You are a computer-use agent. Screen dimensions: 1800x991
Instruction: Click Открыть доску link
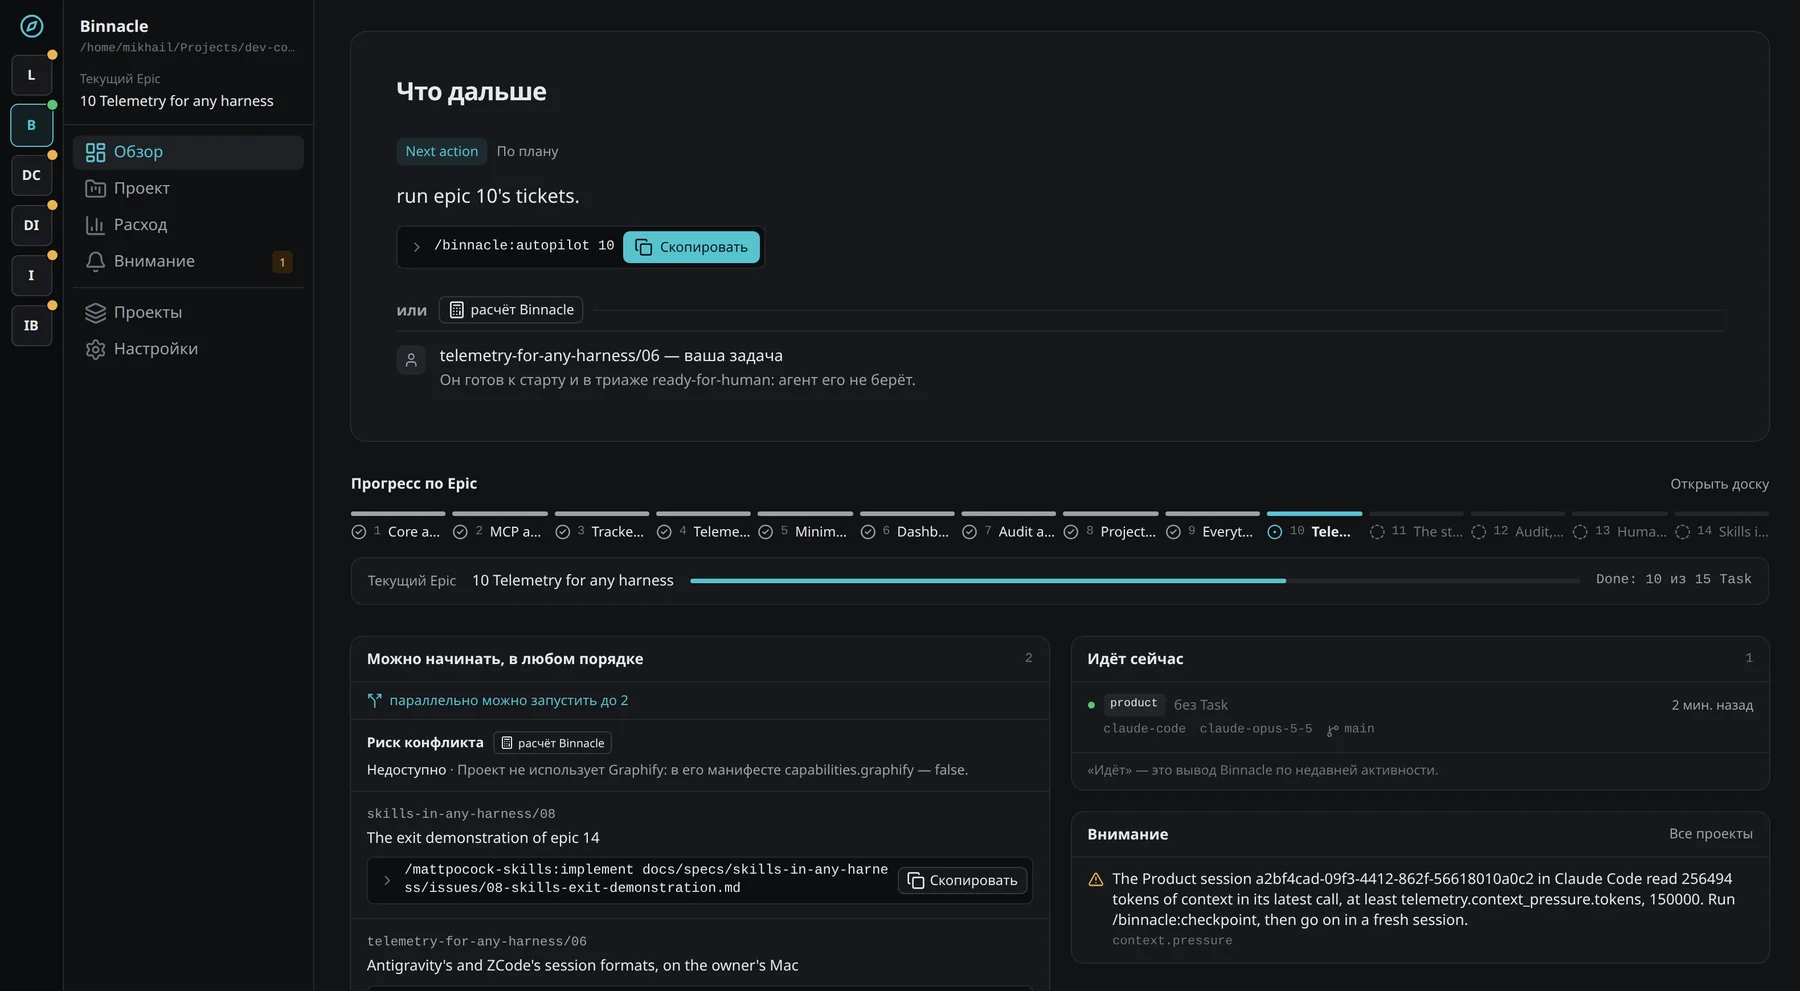point(1719,484)
